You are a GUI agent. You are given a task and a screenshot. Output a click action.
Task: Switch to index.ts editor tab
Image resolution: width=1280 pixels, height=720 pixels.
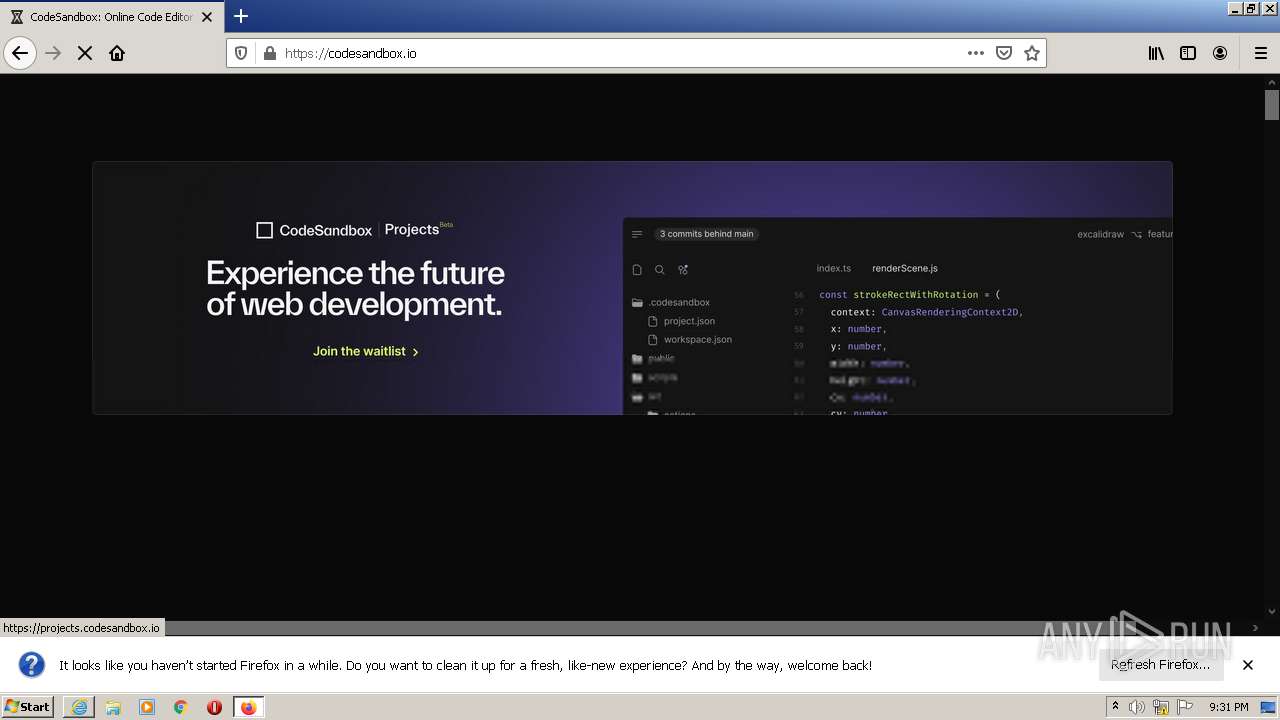[833, 268]
